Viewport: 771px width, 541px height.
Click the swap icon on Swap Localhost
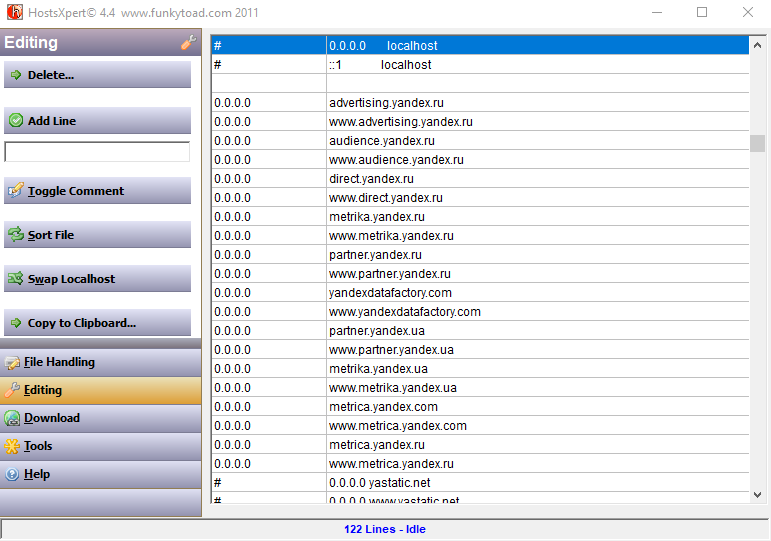click(16, 278)
